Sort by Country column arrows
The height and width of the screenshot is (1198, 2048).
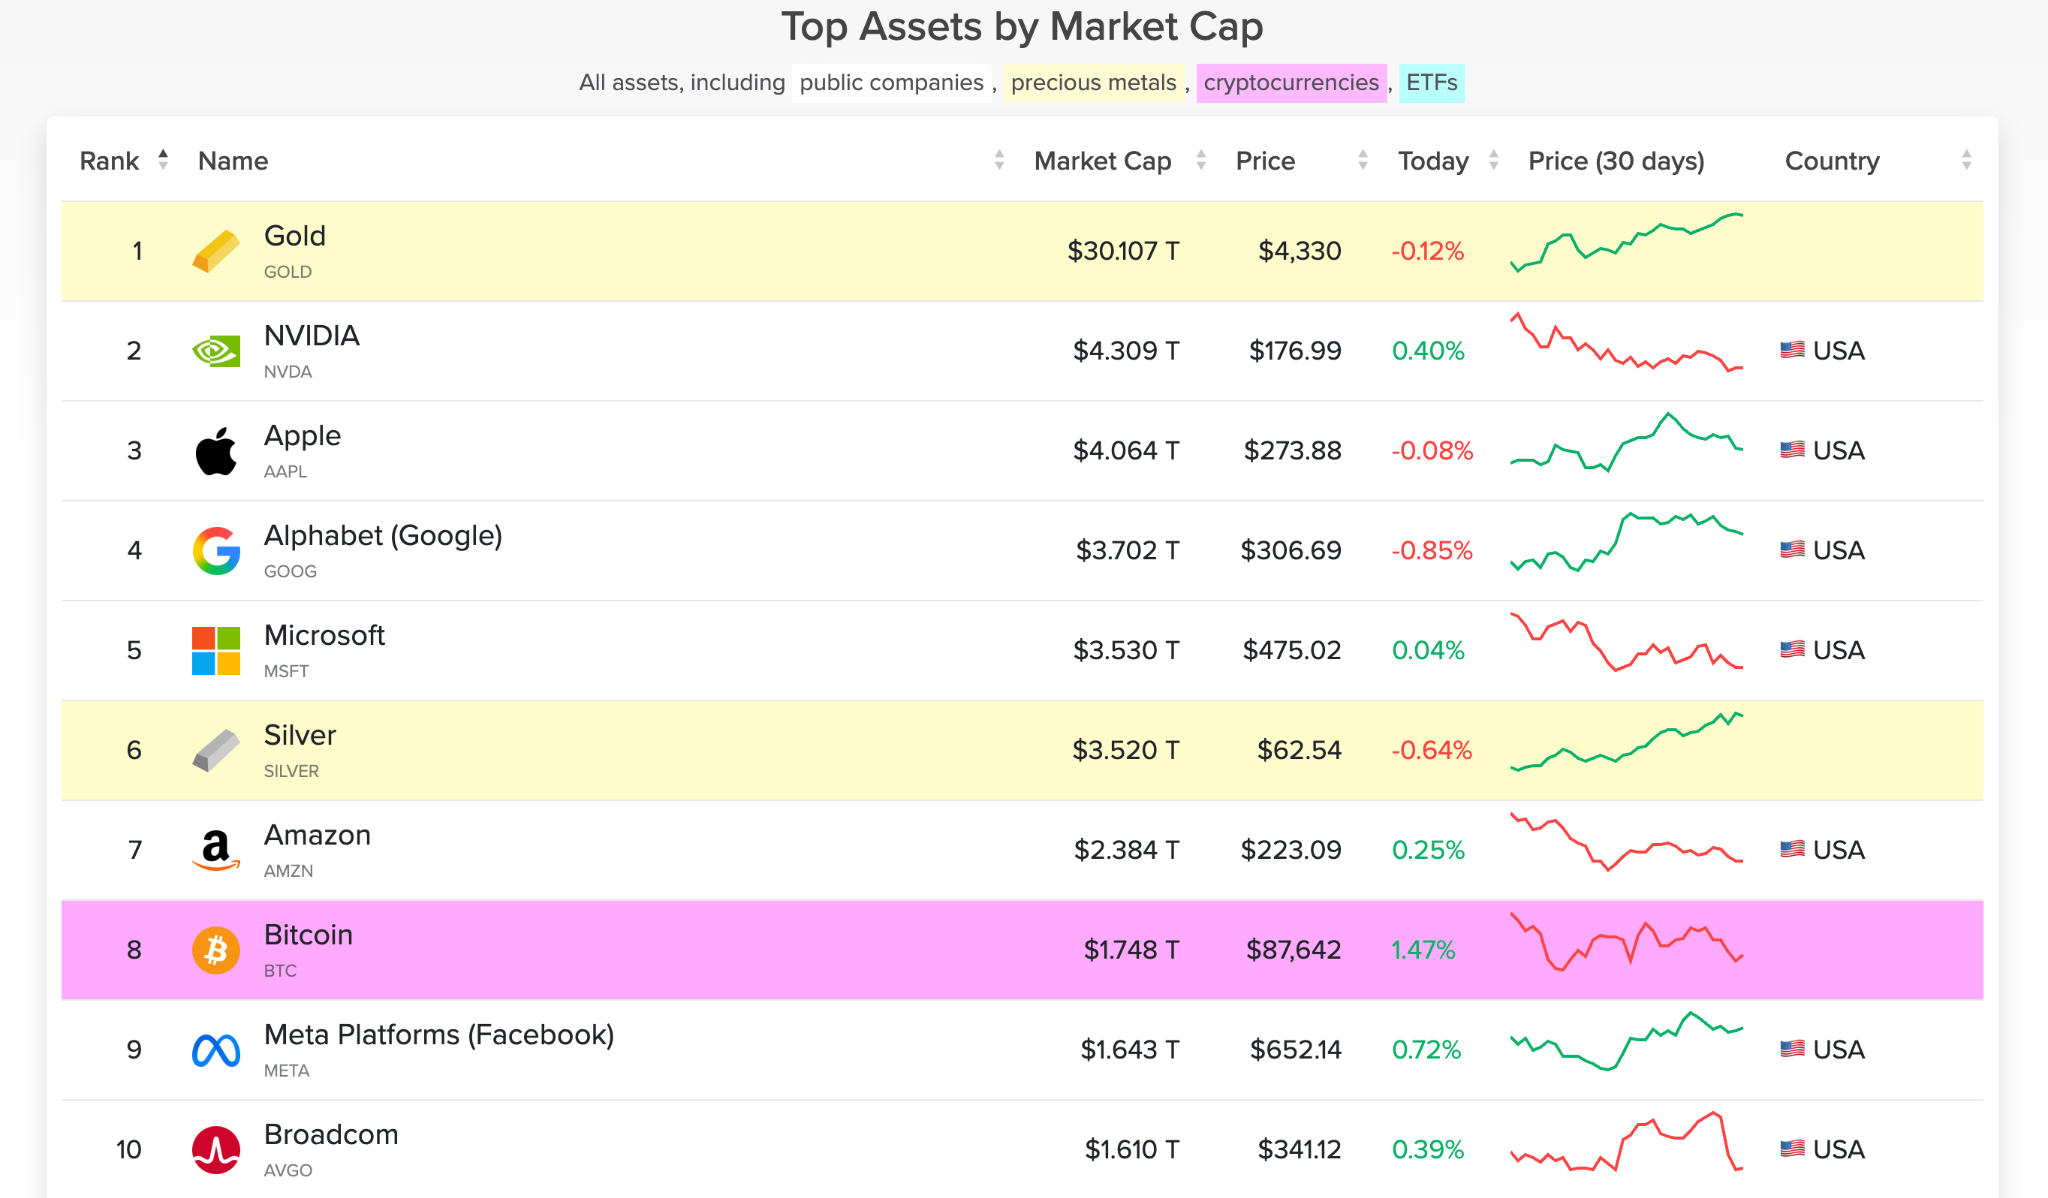point(1966,160)
